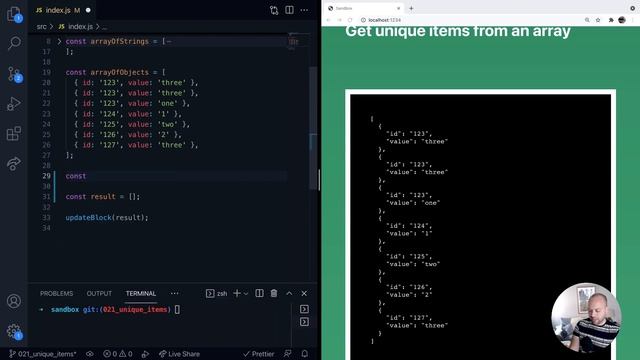640x360 pixels.
Task: Close the terminal panel
Action: click(304, 293)
